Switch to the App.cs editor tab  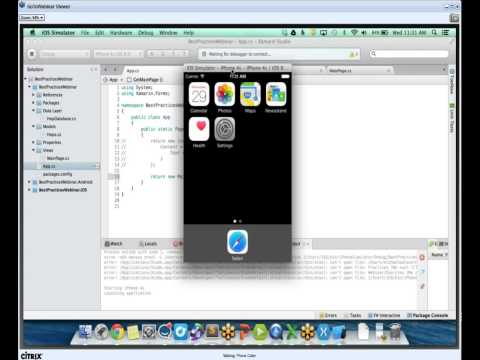tap(133, 71)
